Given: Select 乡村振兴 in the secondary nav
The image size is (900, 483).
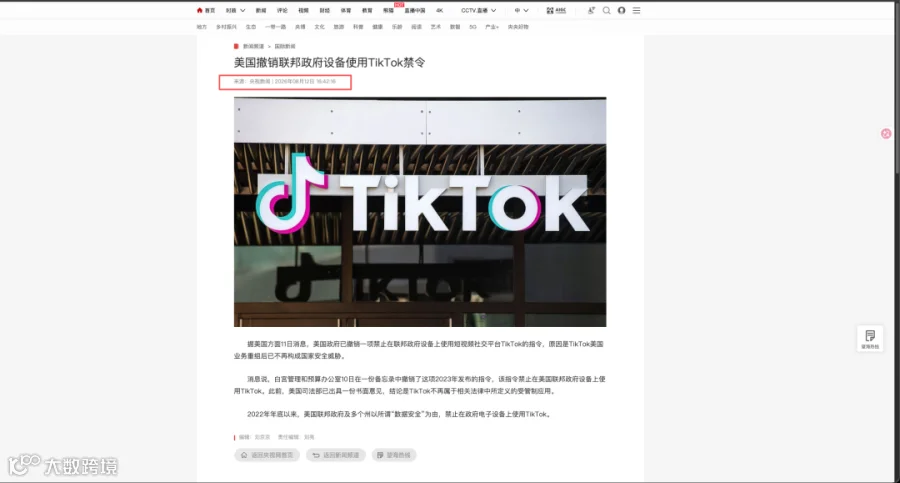Looking at the screenshot, I should pyautogui.click(x=226, y=27).
